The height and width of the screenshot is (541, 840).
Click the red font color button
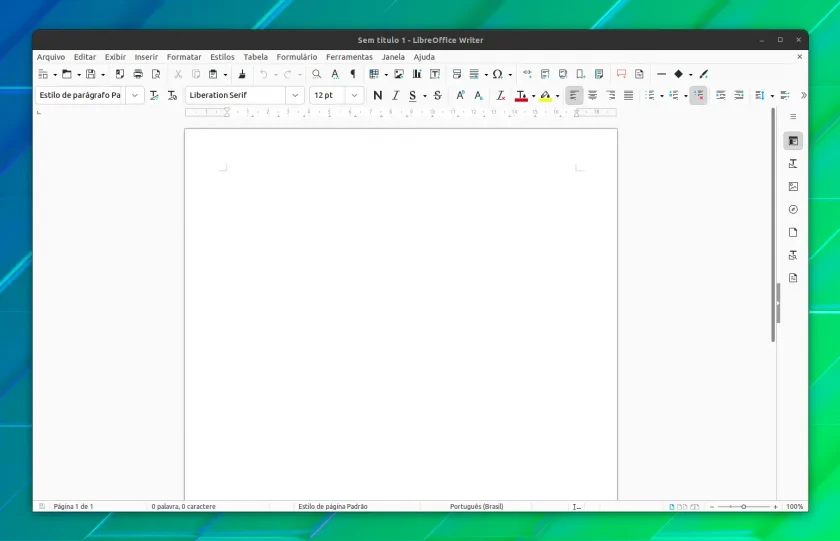[521, 95]
